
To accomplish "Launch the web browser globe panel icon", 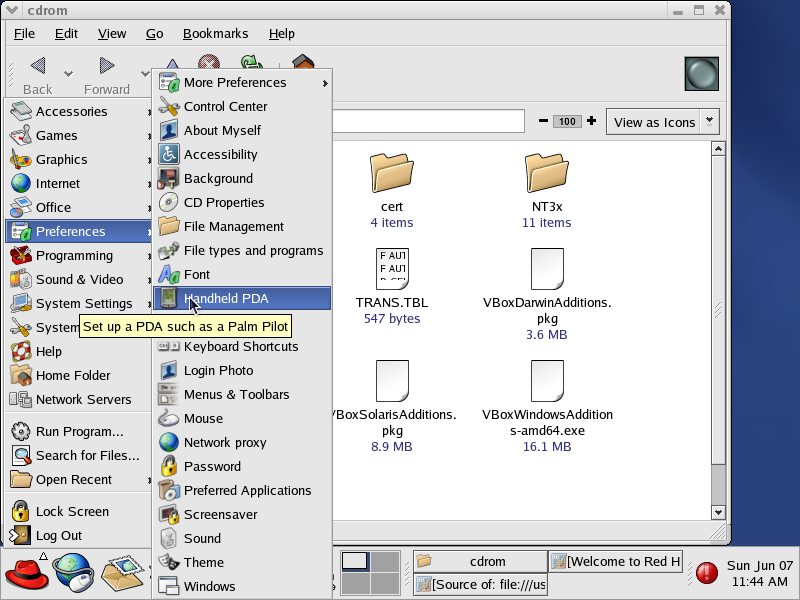I will click(x=74, y=572).
